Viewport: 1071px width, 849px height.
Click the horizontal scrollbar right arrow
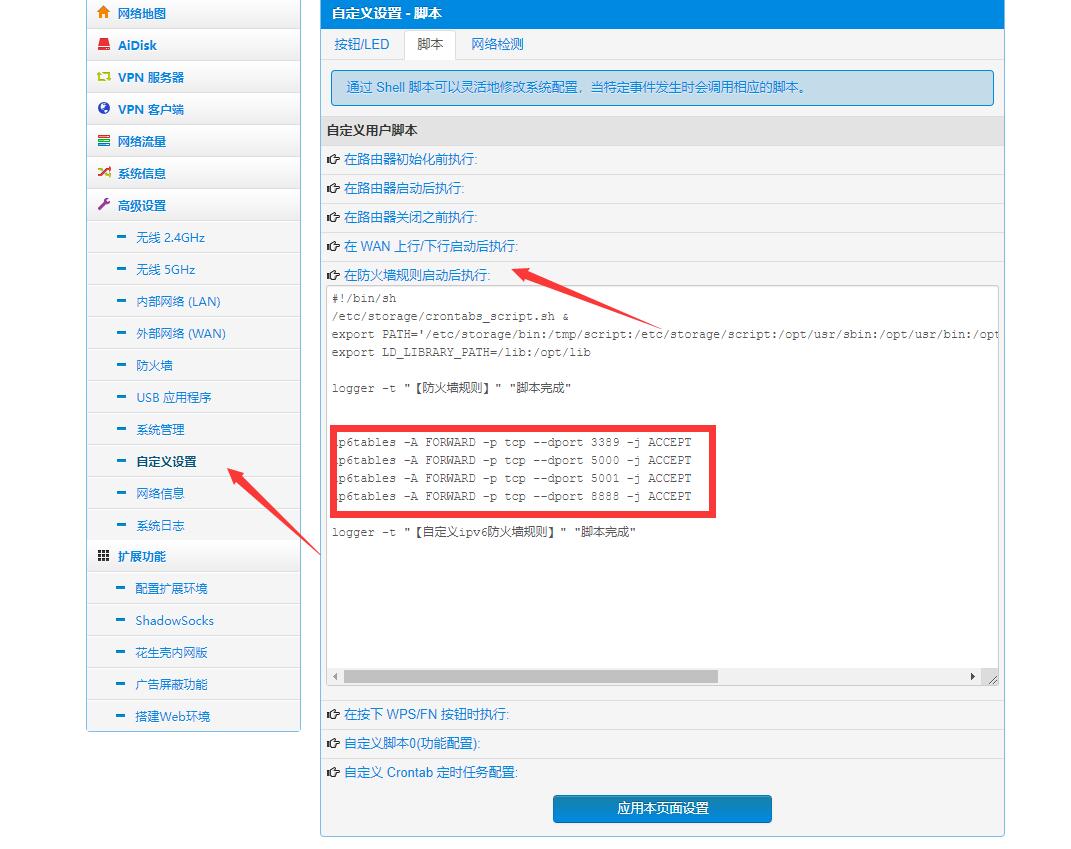click(972, 677)
